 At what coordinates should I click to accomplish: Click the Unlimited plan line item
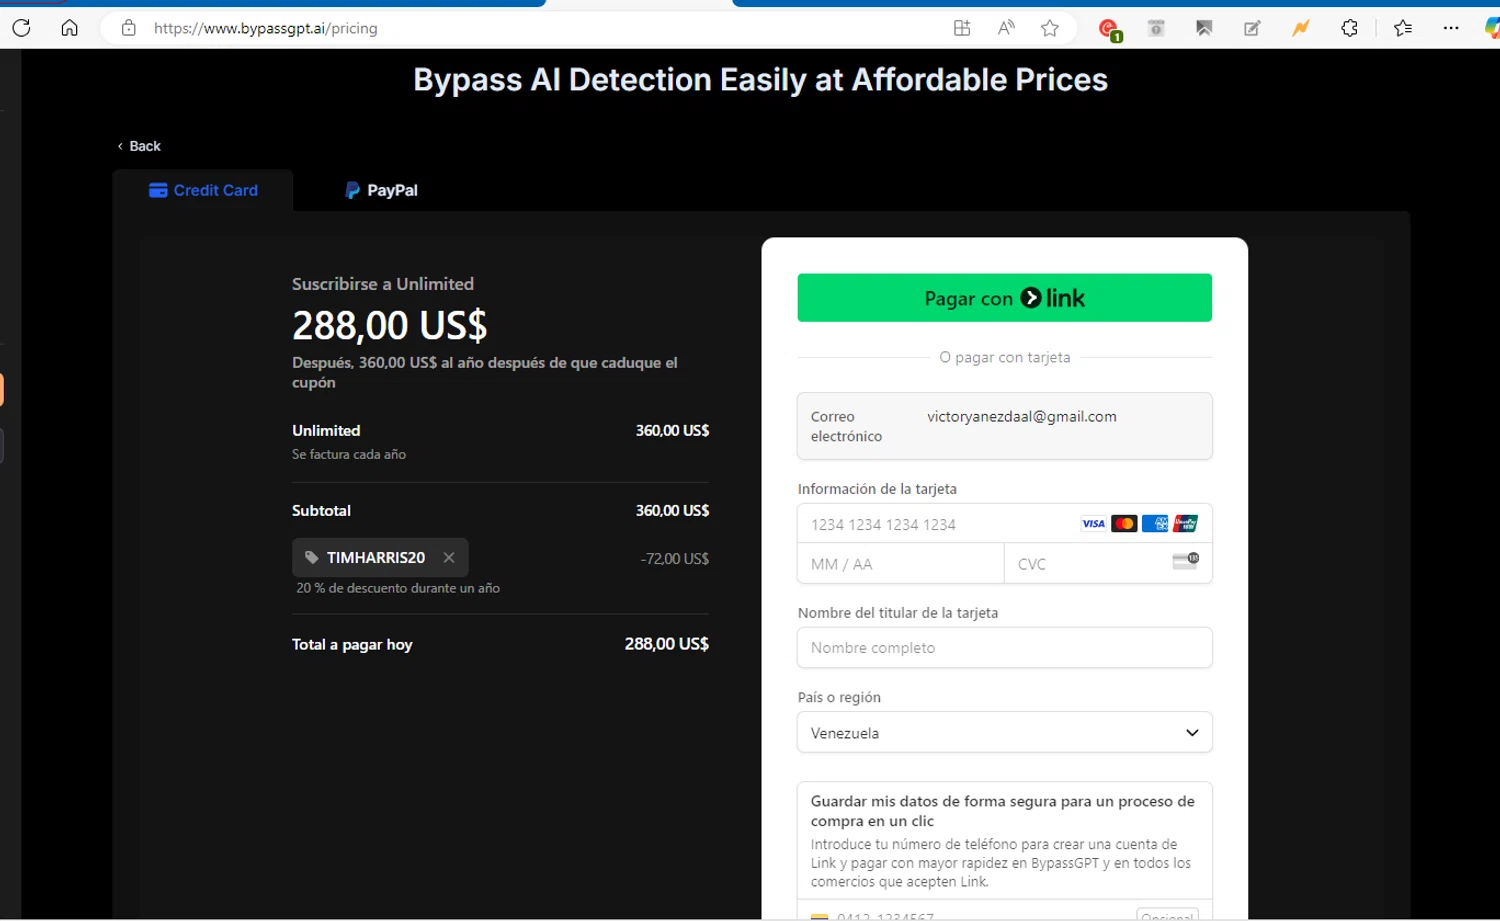click(x=500, y=441)
